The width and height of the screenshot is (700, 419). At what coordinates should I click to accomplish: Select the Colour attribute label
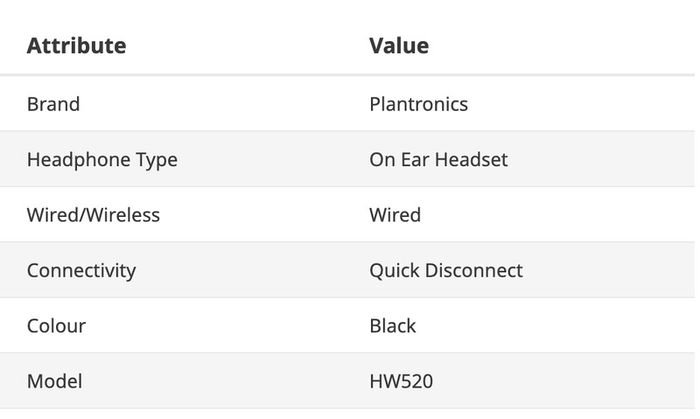coord(56,326)
